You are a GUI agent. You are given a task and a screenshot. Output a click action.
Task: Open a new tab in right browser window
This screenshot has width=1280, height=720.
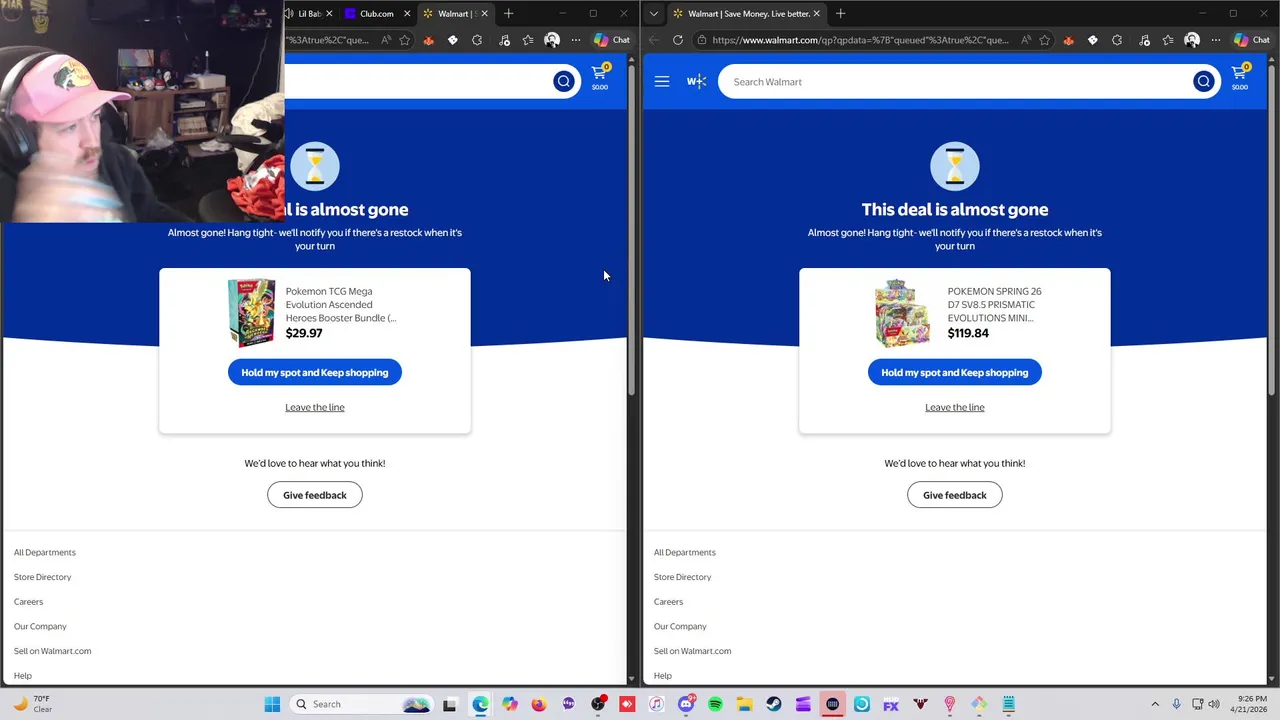(x=841, y=14)
